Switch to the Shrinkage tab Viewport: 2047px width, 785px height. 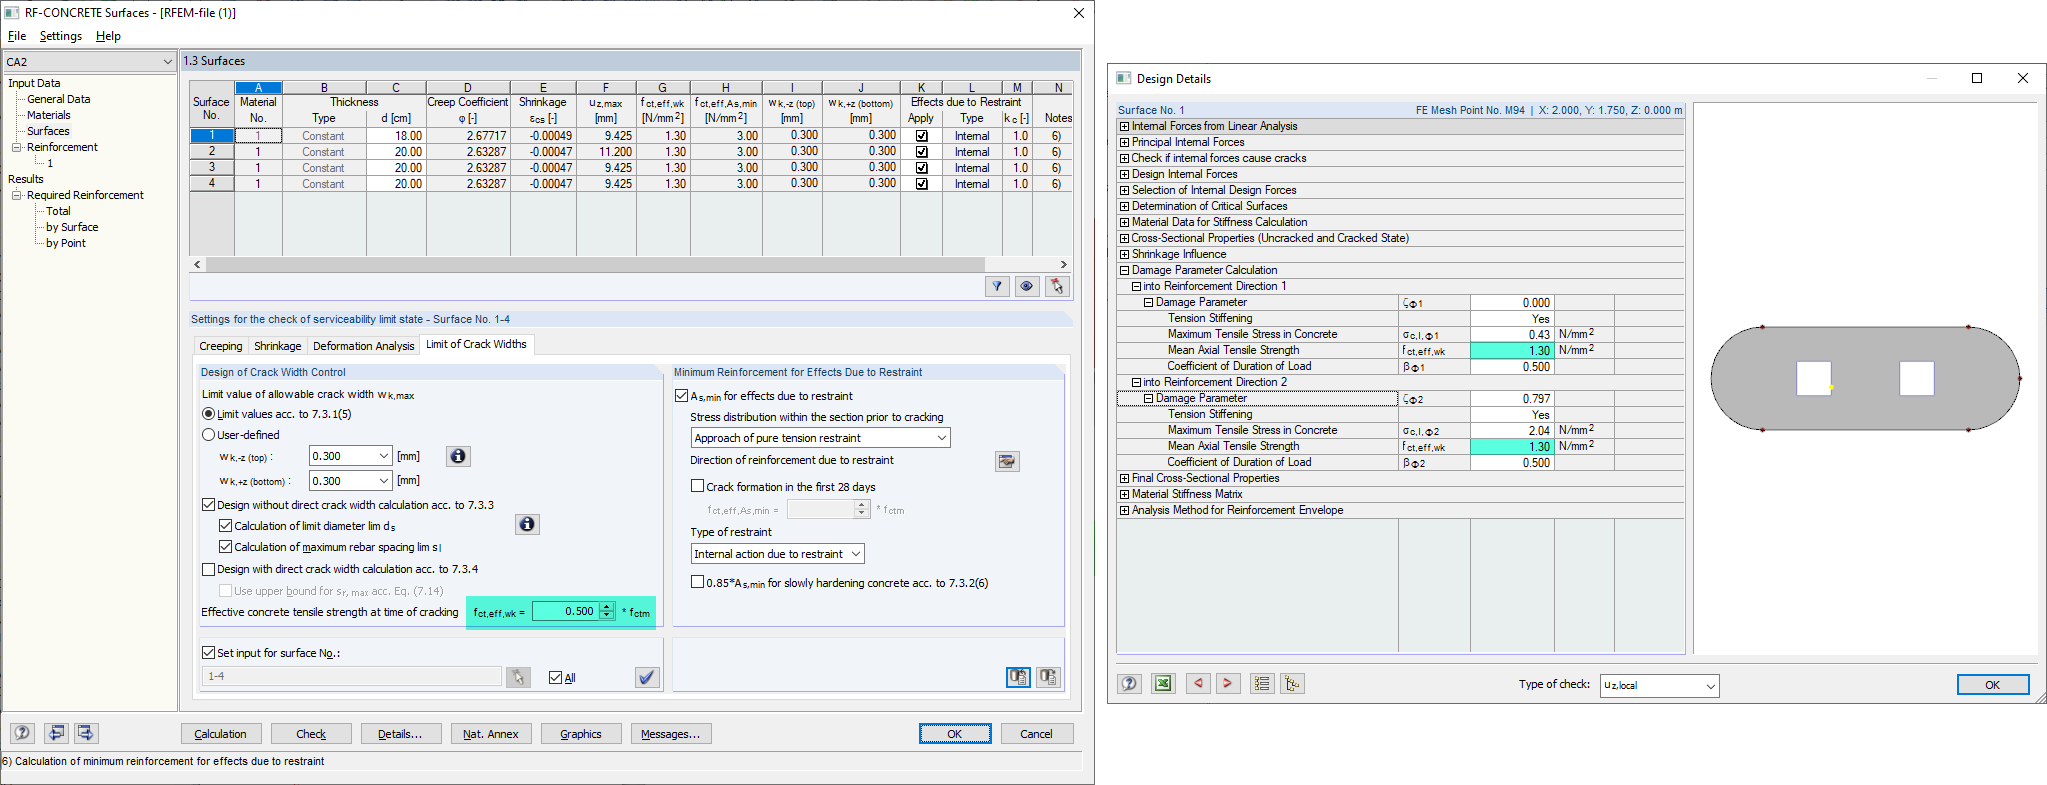[x=277, y=346]
